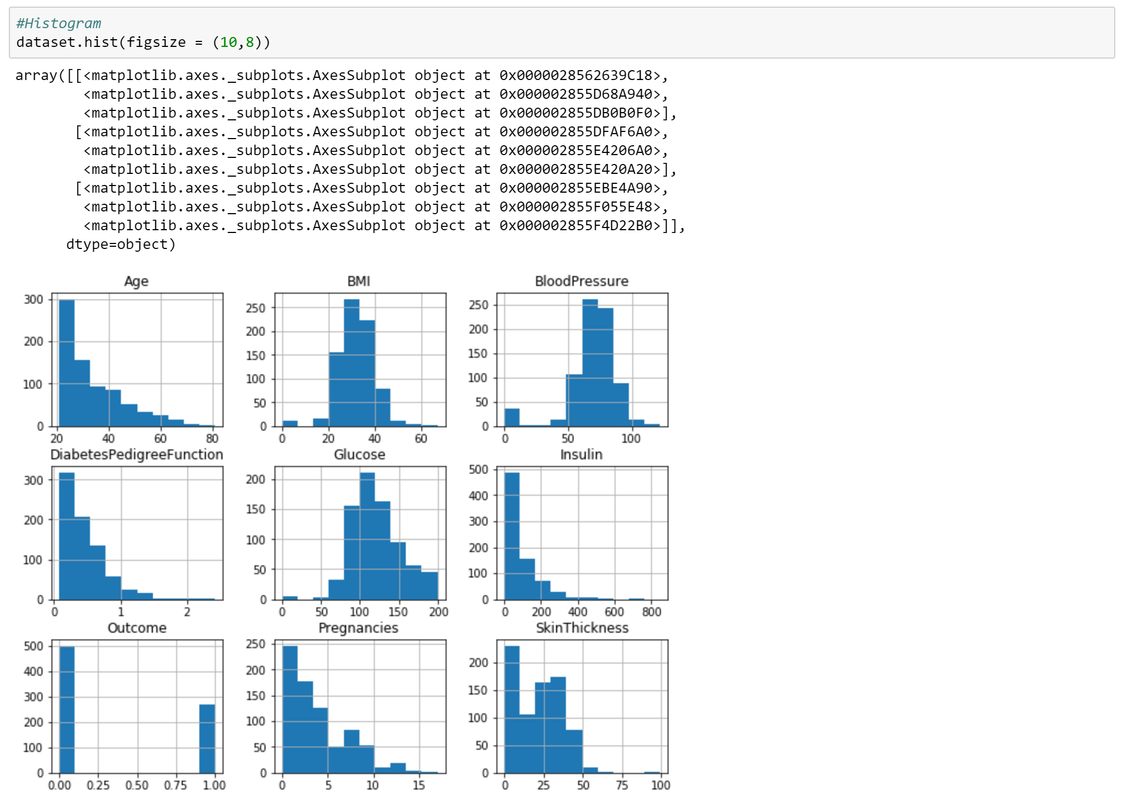Select the BloodPressure histogram plot
Viewport: 1123px width, 800px height.
tap(582, 360)
